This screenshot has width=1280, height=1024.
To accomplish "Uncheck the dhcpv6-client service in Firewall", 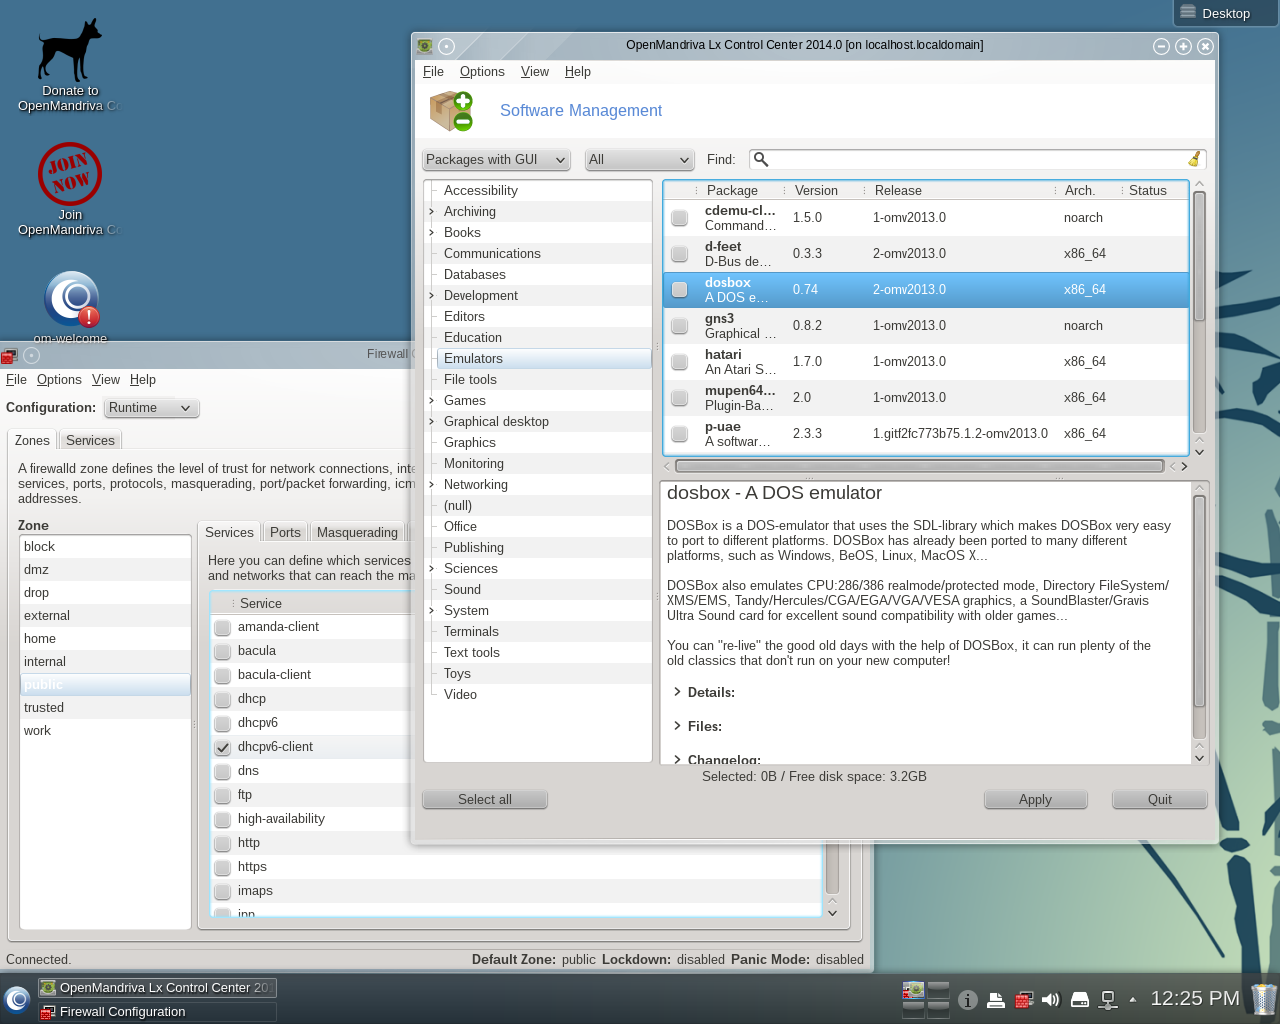I will pos(223,747).
